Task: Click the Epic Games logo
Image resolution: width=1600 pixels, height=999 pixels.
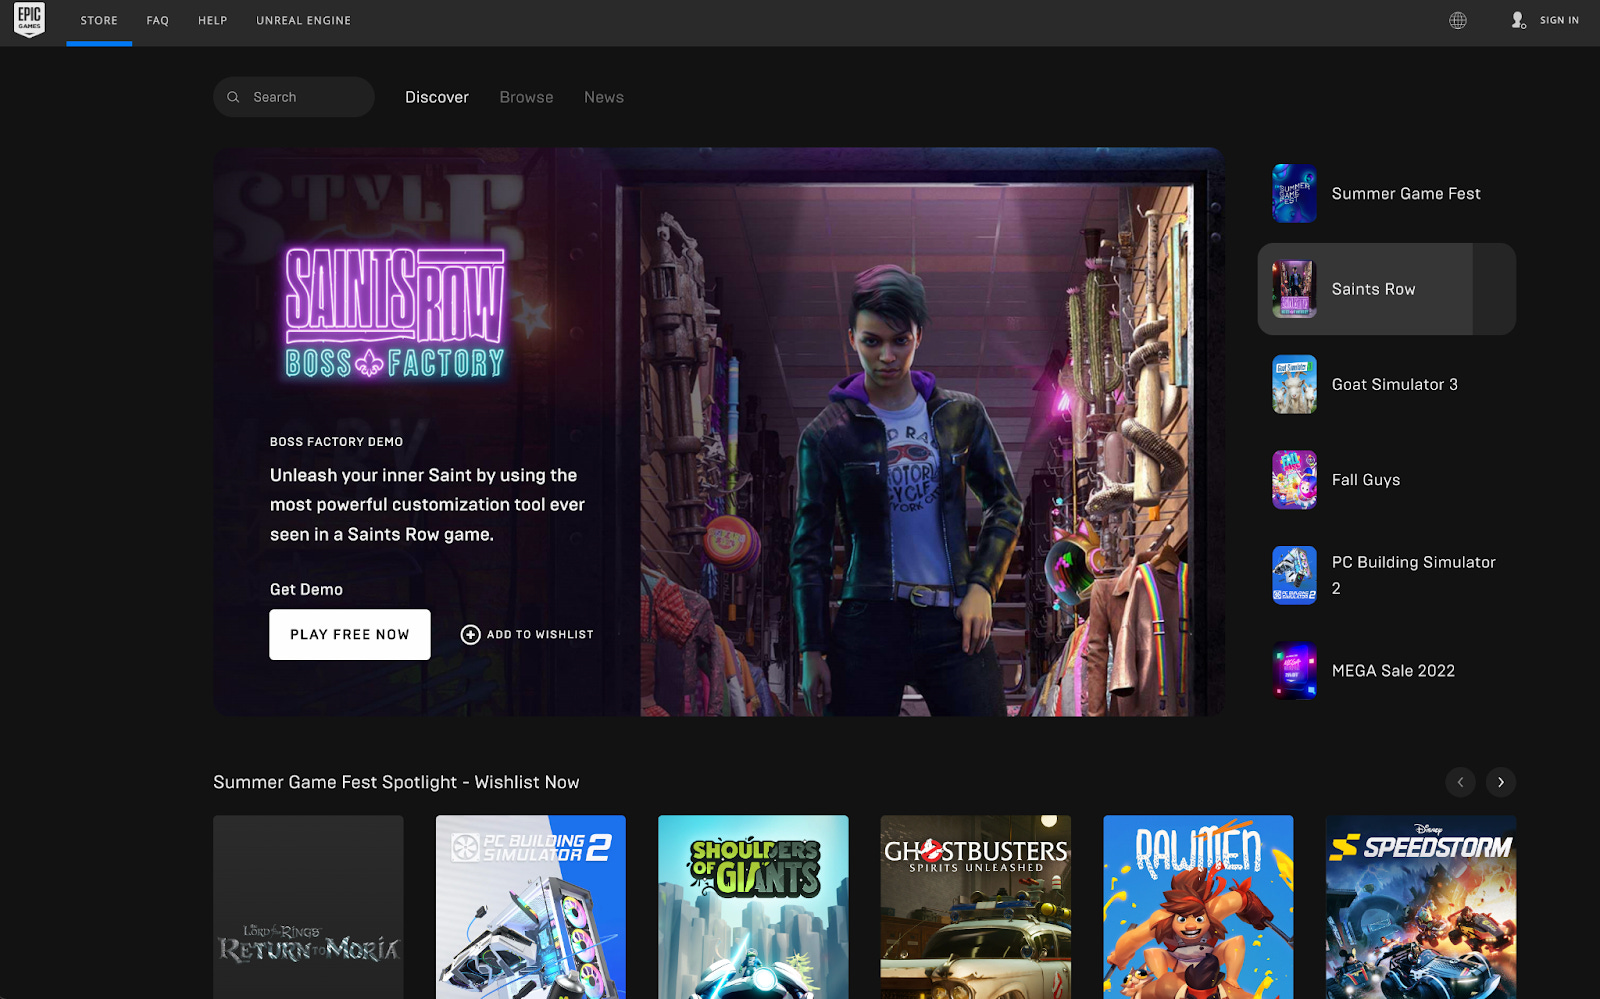Action: [29, 19]
